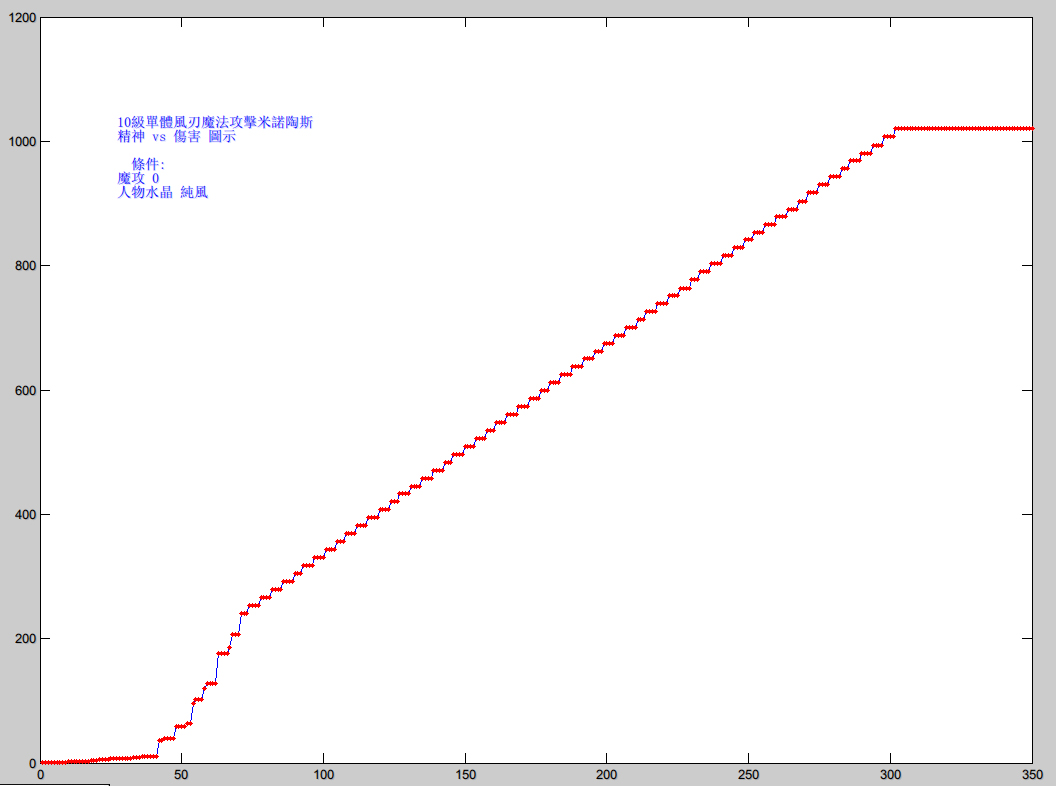The height and width of the screenshot is (786, 1056).
Task: Select the 250 x-axis tick label
Action: [748, 774]
